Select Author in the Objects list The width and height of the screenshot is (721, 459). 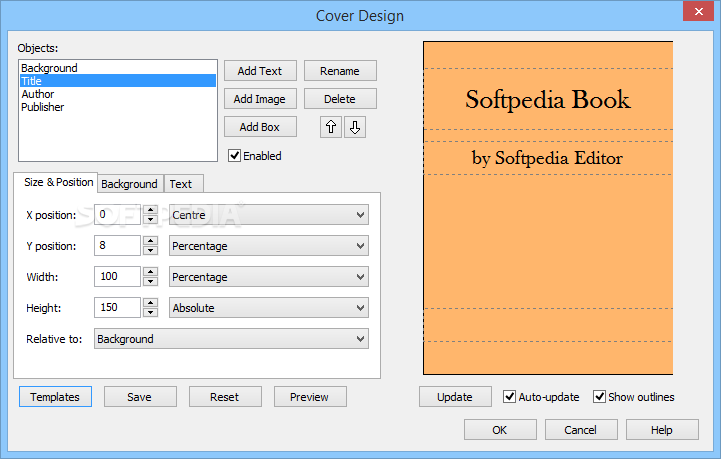pos(118,94)
